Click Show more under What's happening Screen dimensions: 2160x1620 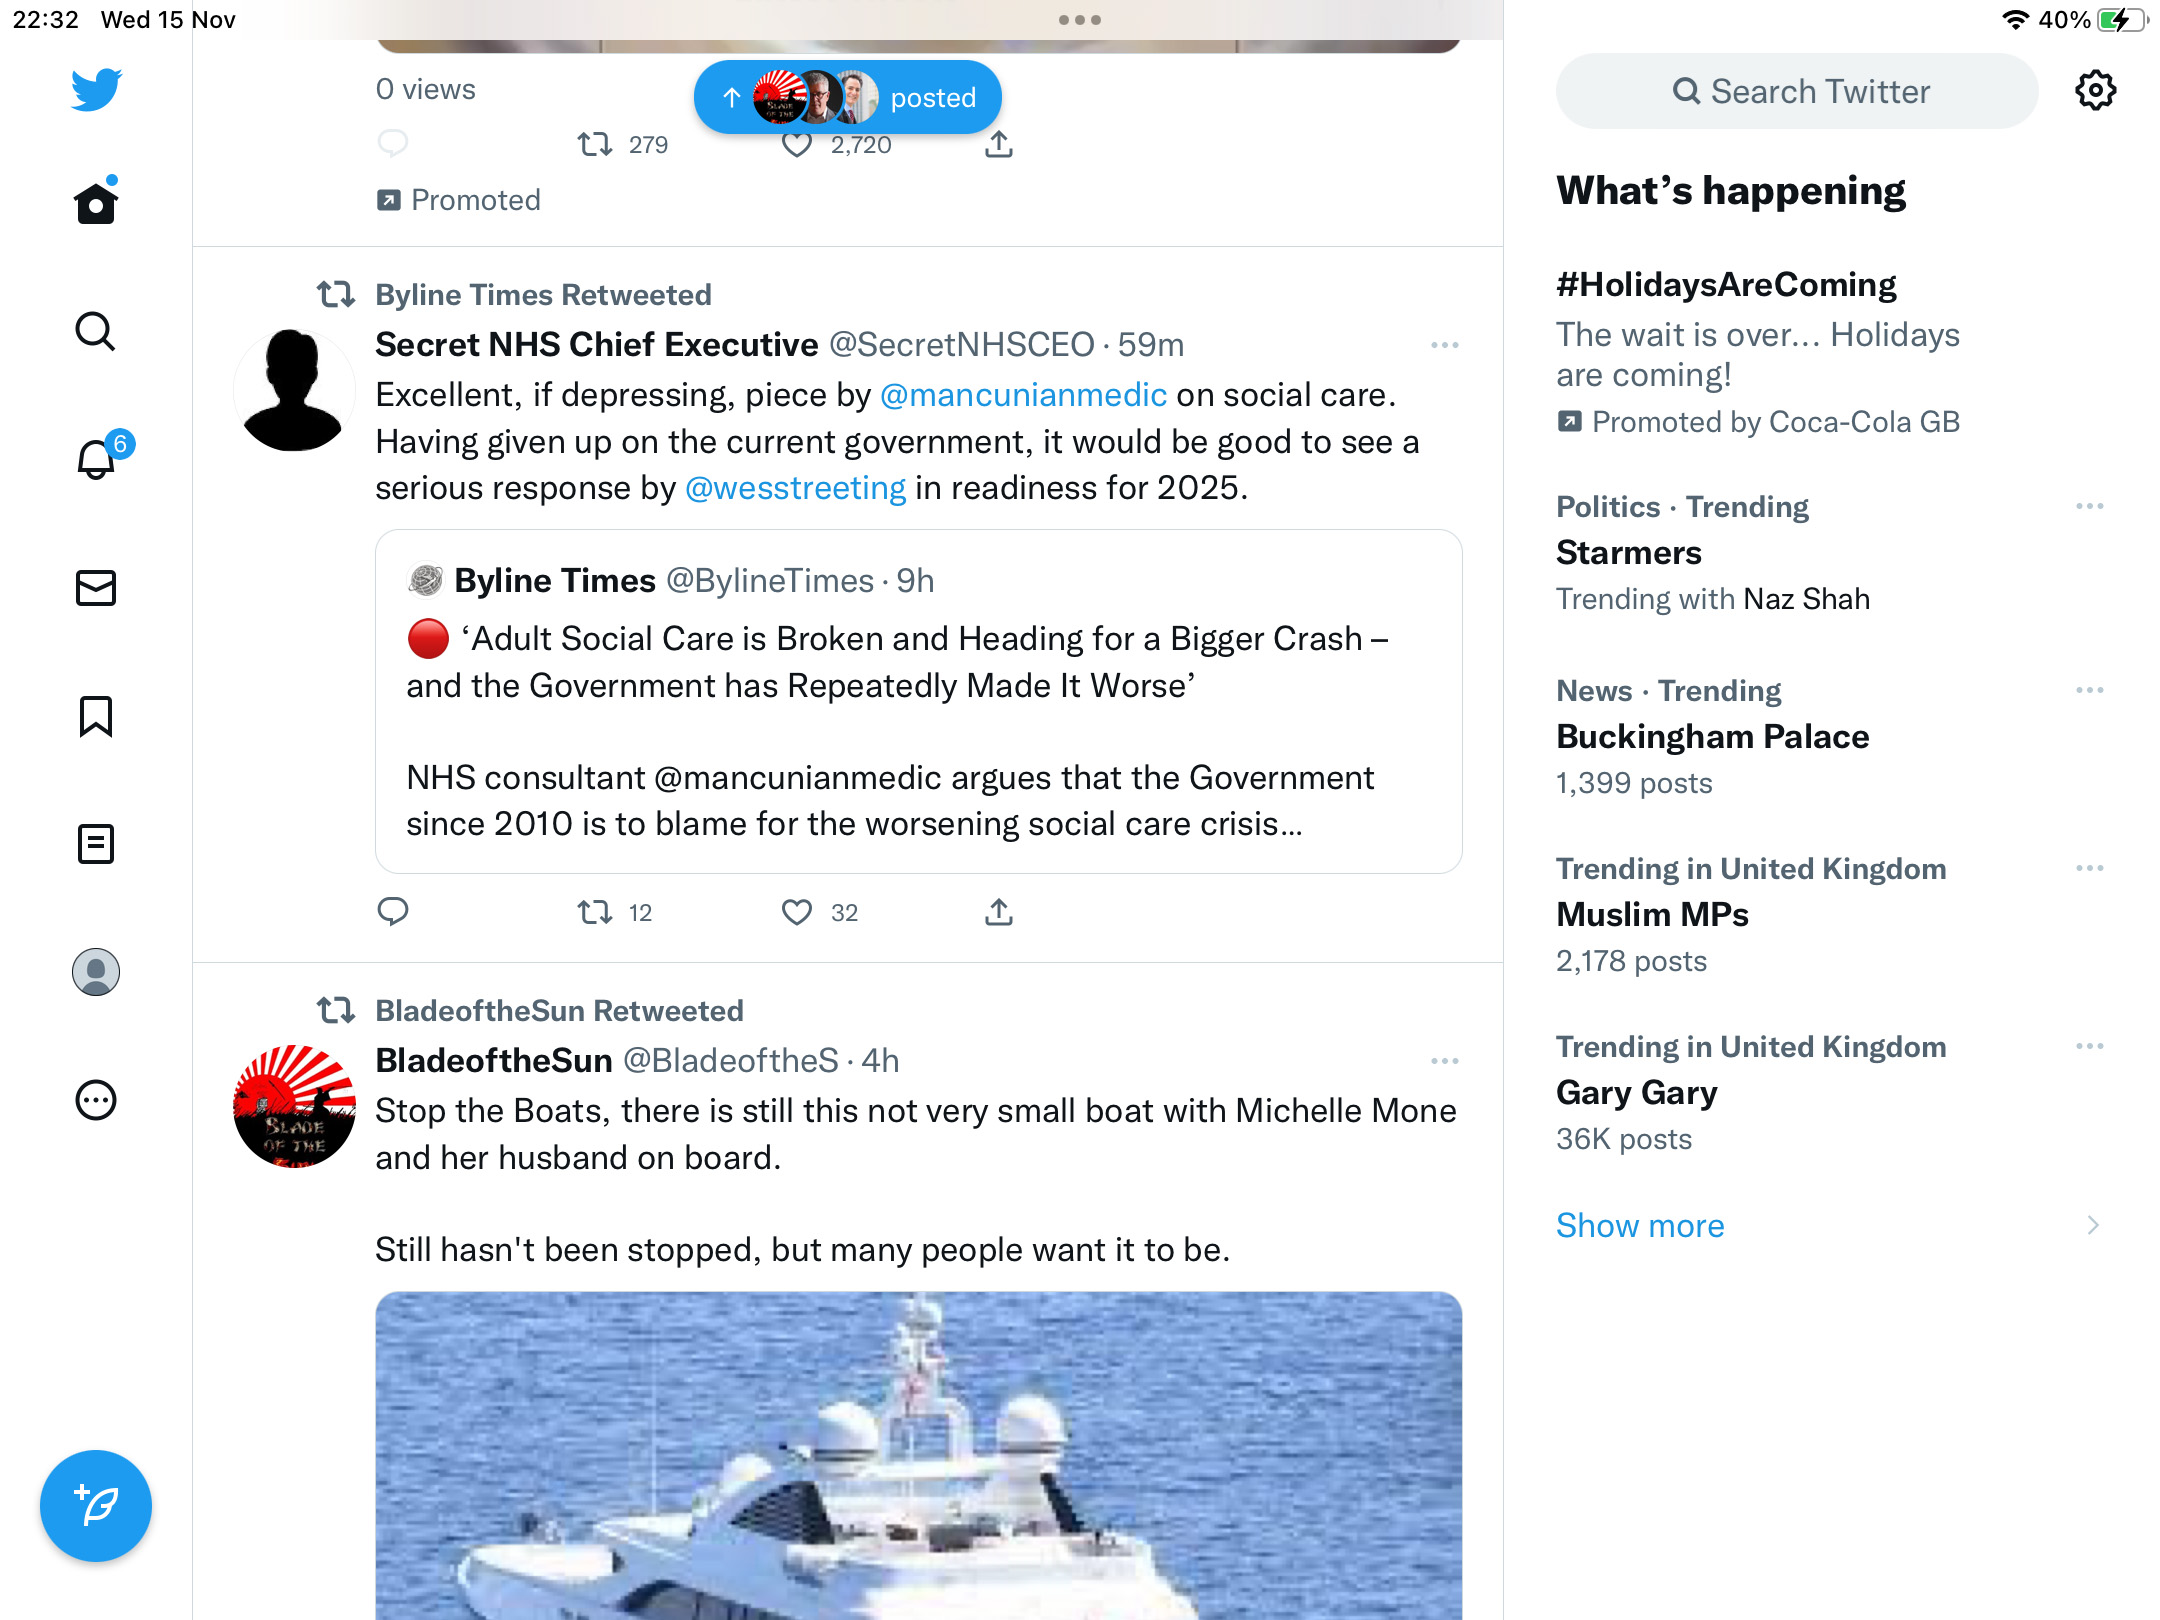(x=1640, y=1225)
